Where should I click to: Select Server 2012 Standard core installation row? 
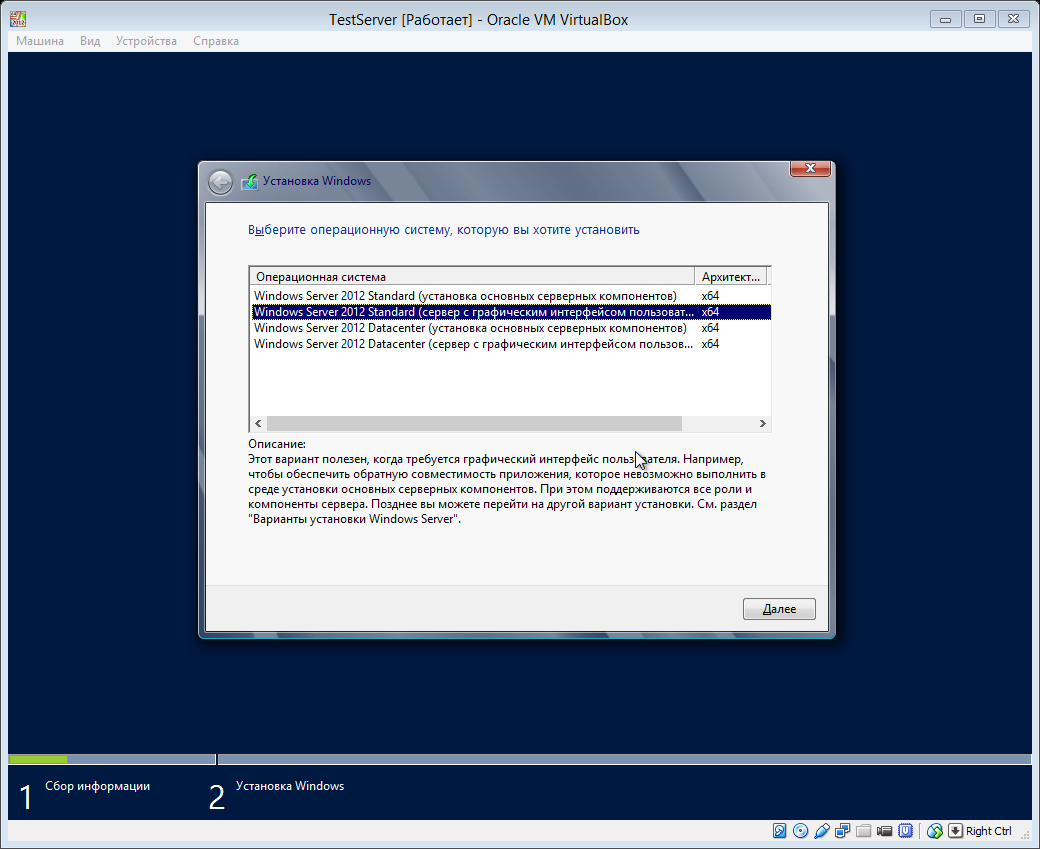pyautogui.click(x=511, y=296)
